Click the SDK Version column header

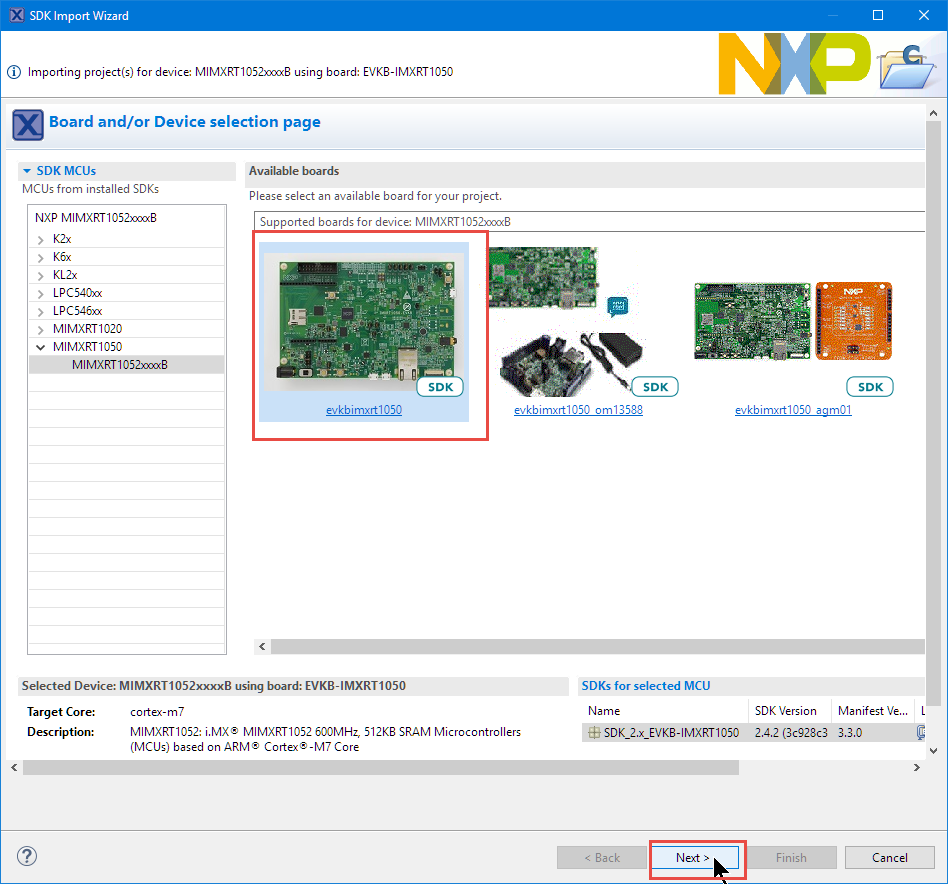tap(786, 711)
